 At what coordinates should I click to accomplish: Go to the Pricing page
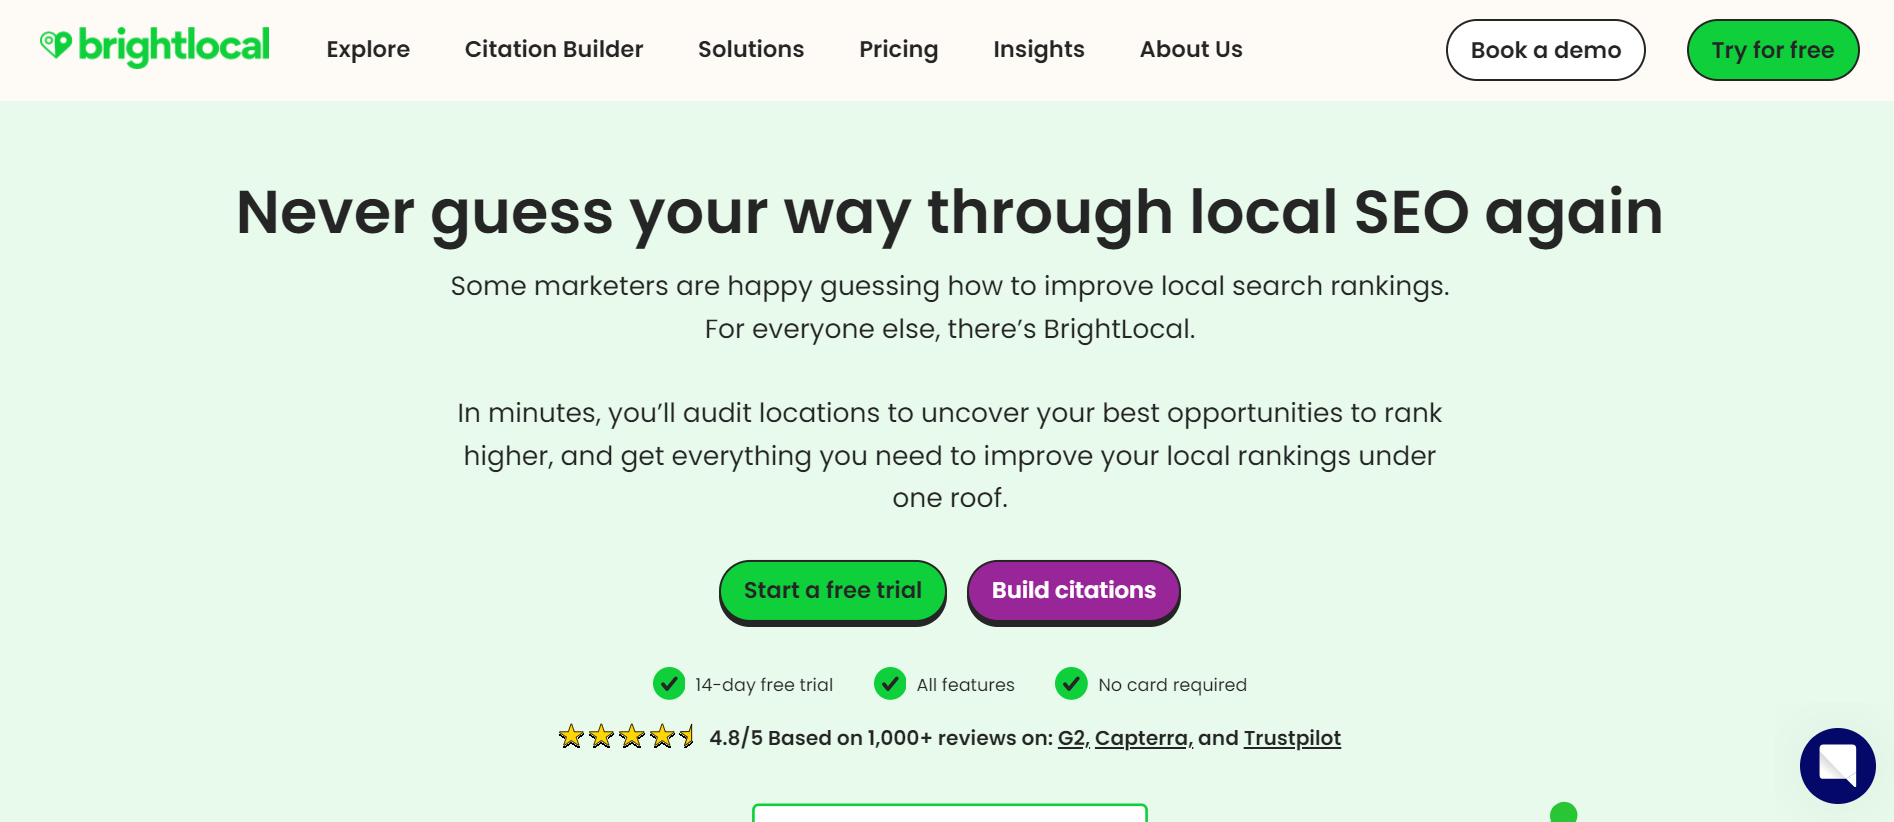pos(899,49)
